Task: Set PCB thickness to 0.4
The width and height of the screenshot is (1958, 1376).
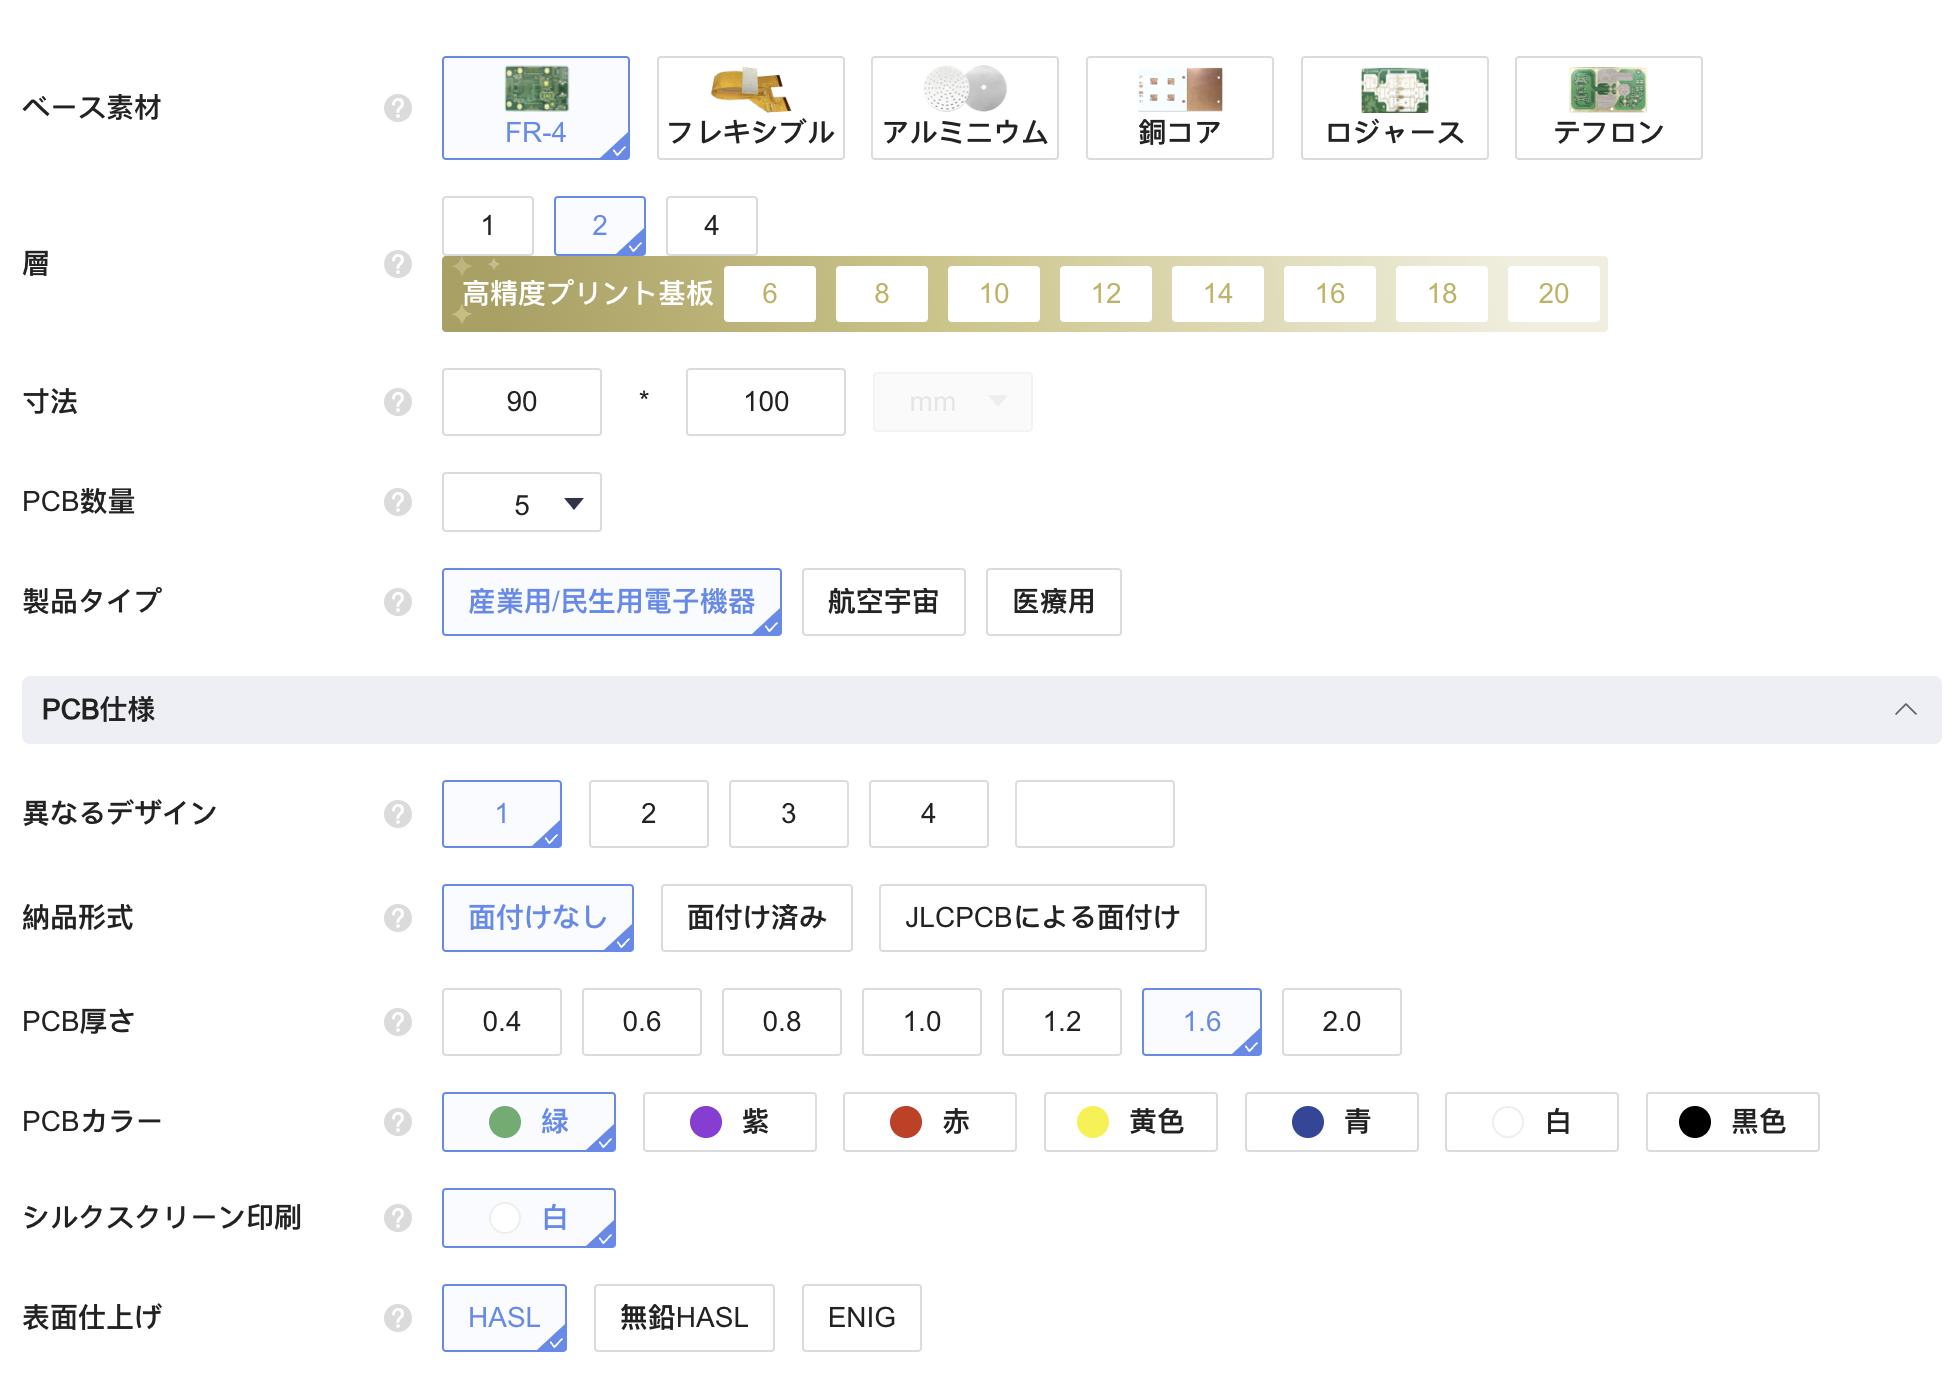Action: (x=502, y=1022)
